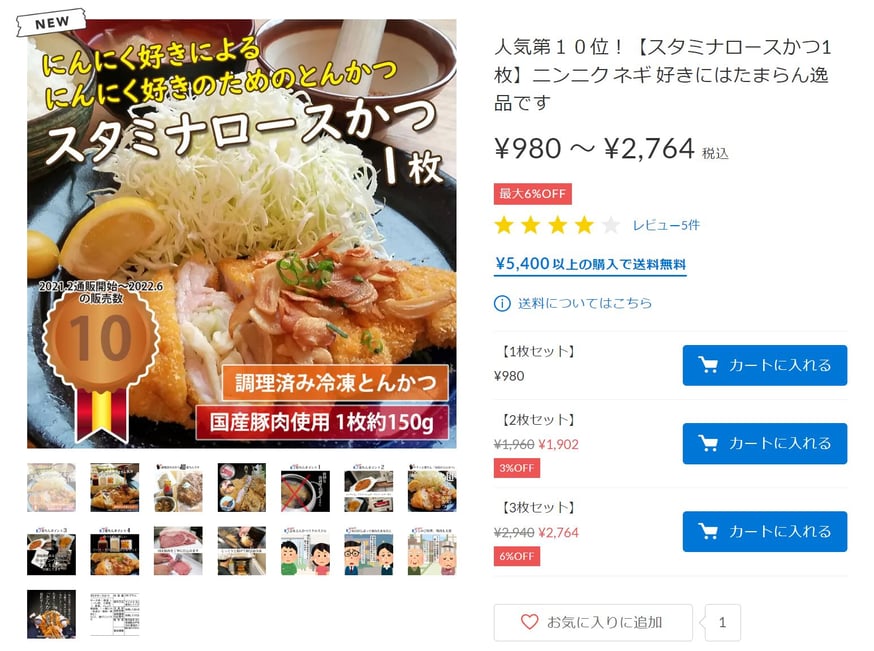Click the quantity input field showing 1

tap(722, 623)
